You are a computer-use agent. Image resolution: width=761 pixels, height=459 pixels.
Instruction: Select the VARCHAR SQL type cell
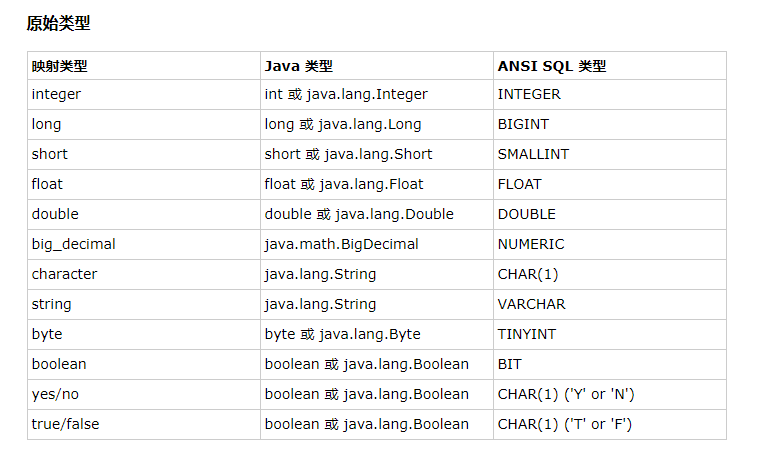(x=531, y=304)
